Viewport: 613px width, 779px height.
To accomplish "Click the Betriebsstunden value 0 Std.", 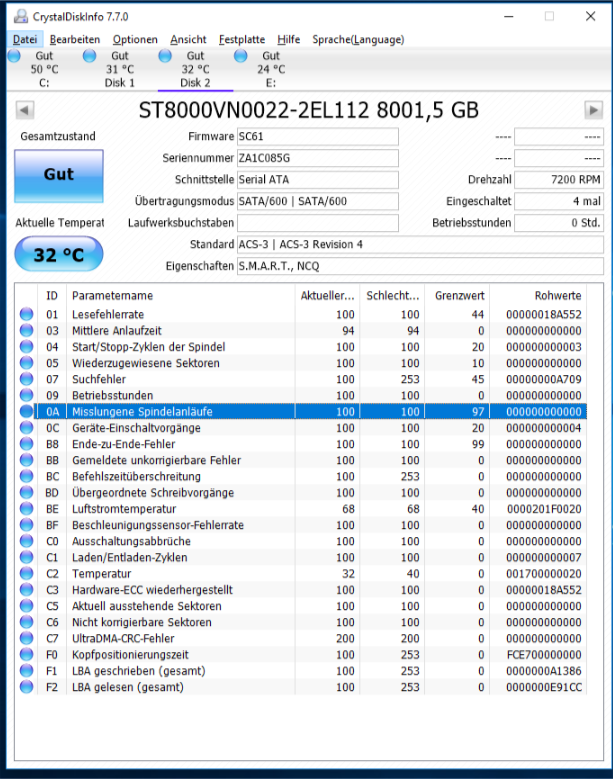I will [559, 223].
